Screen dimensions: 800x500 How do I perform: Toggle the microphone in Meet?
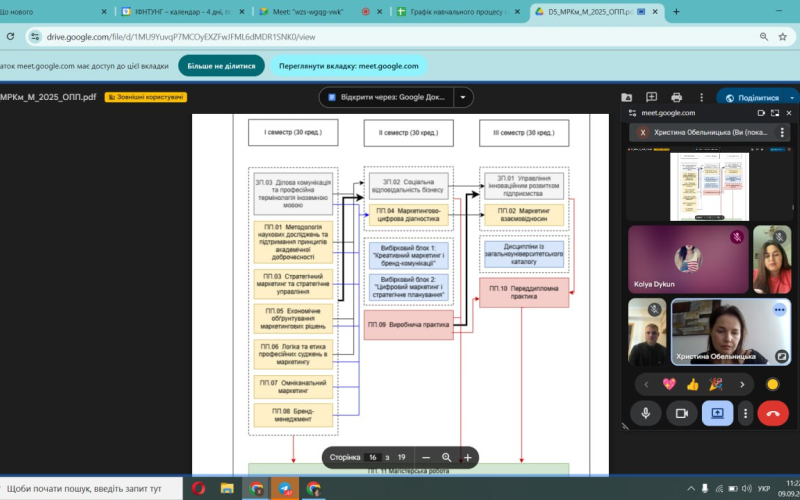click(x=645, y=412)
